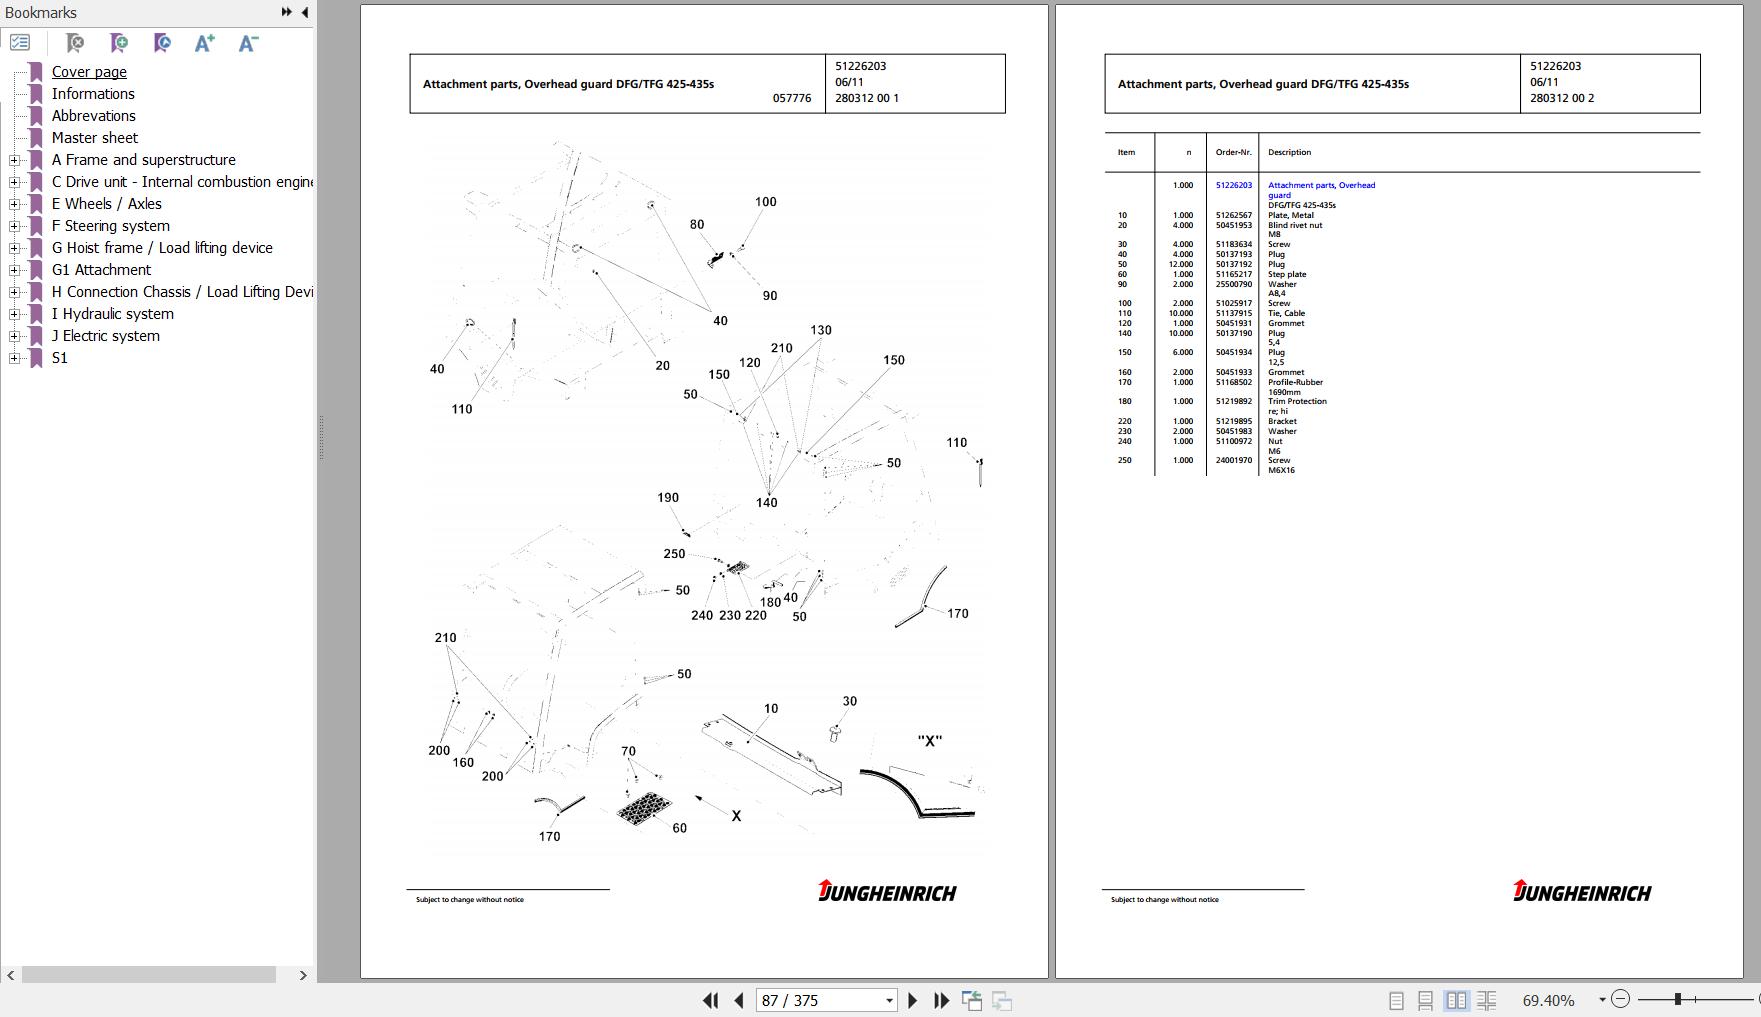This screenshot has height=1017, width=1761.
Task: Expand G Hoist frame bookmark
Action: tap(14, 248)
